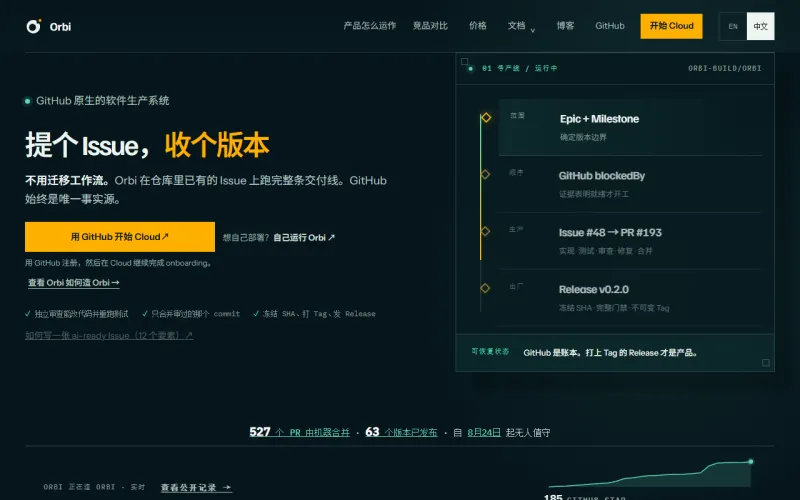This screenshot has height=500, width=800.
Task: Select the Release v0.2.0 row
Action: pyautogui.click(x=629, y=298)
